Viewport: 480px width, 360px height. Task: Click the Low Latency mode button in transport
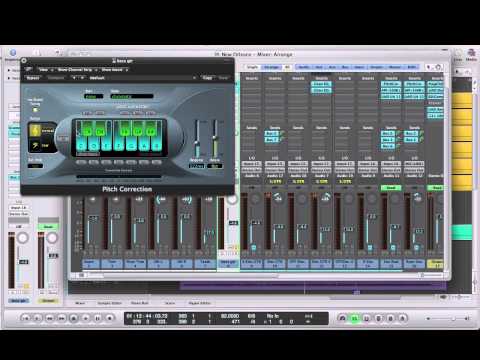342,318
